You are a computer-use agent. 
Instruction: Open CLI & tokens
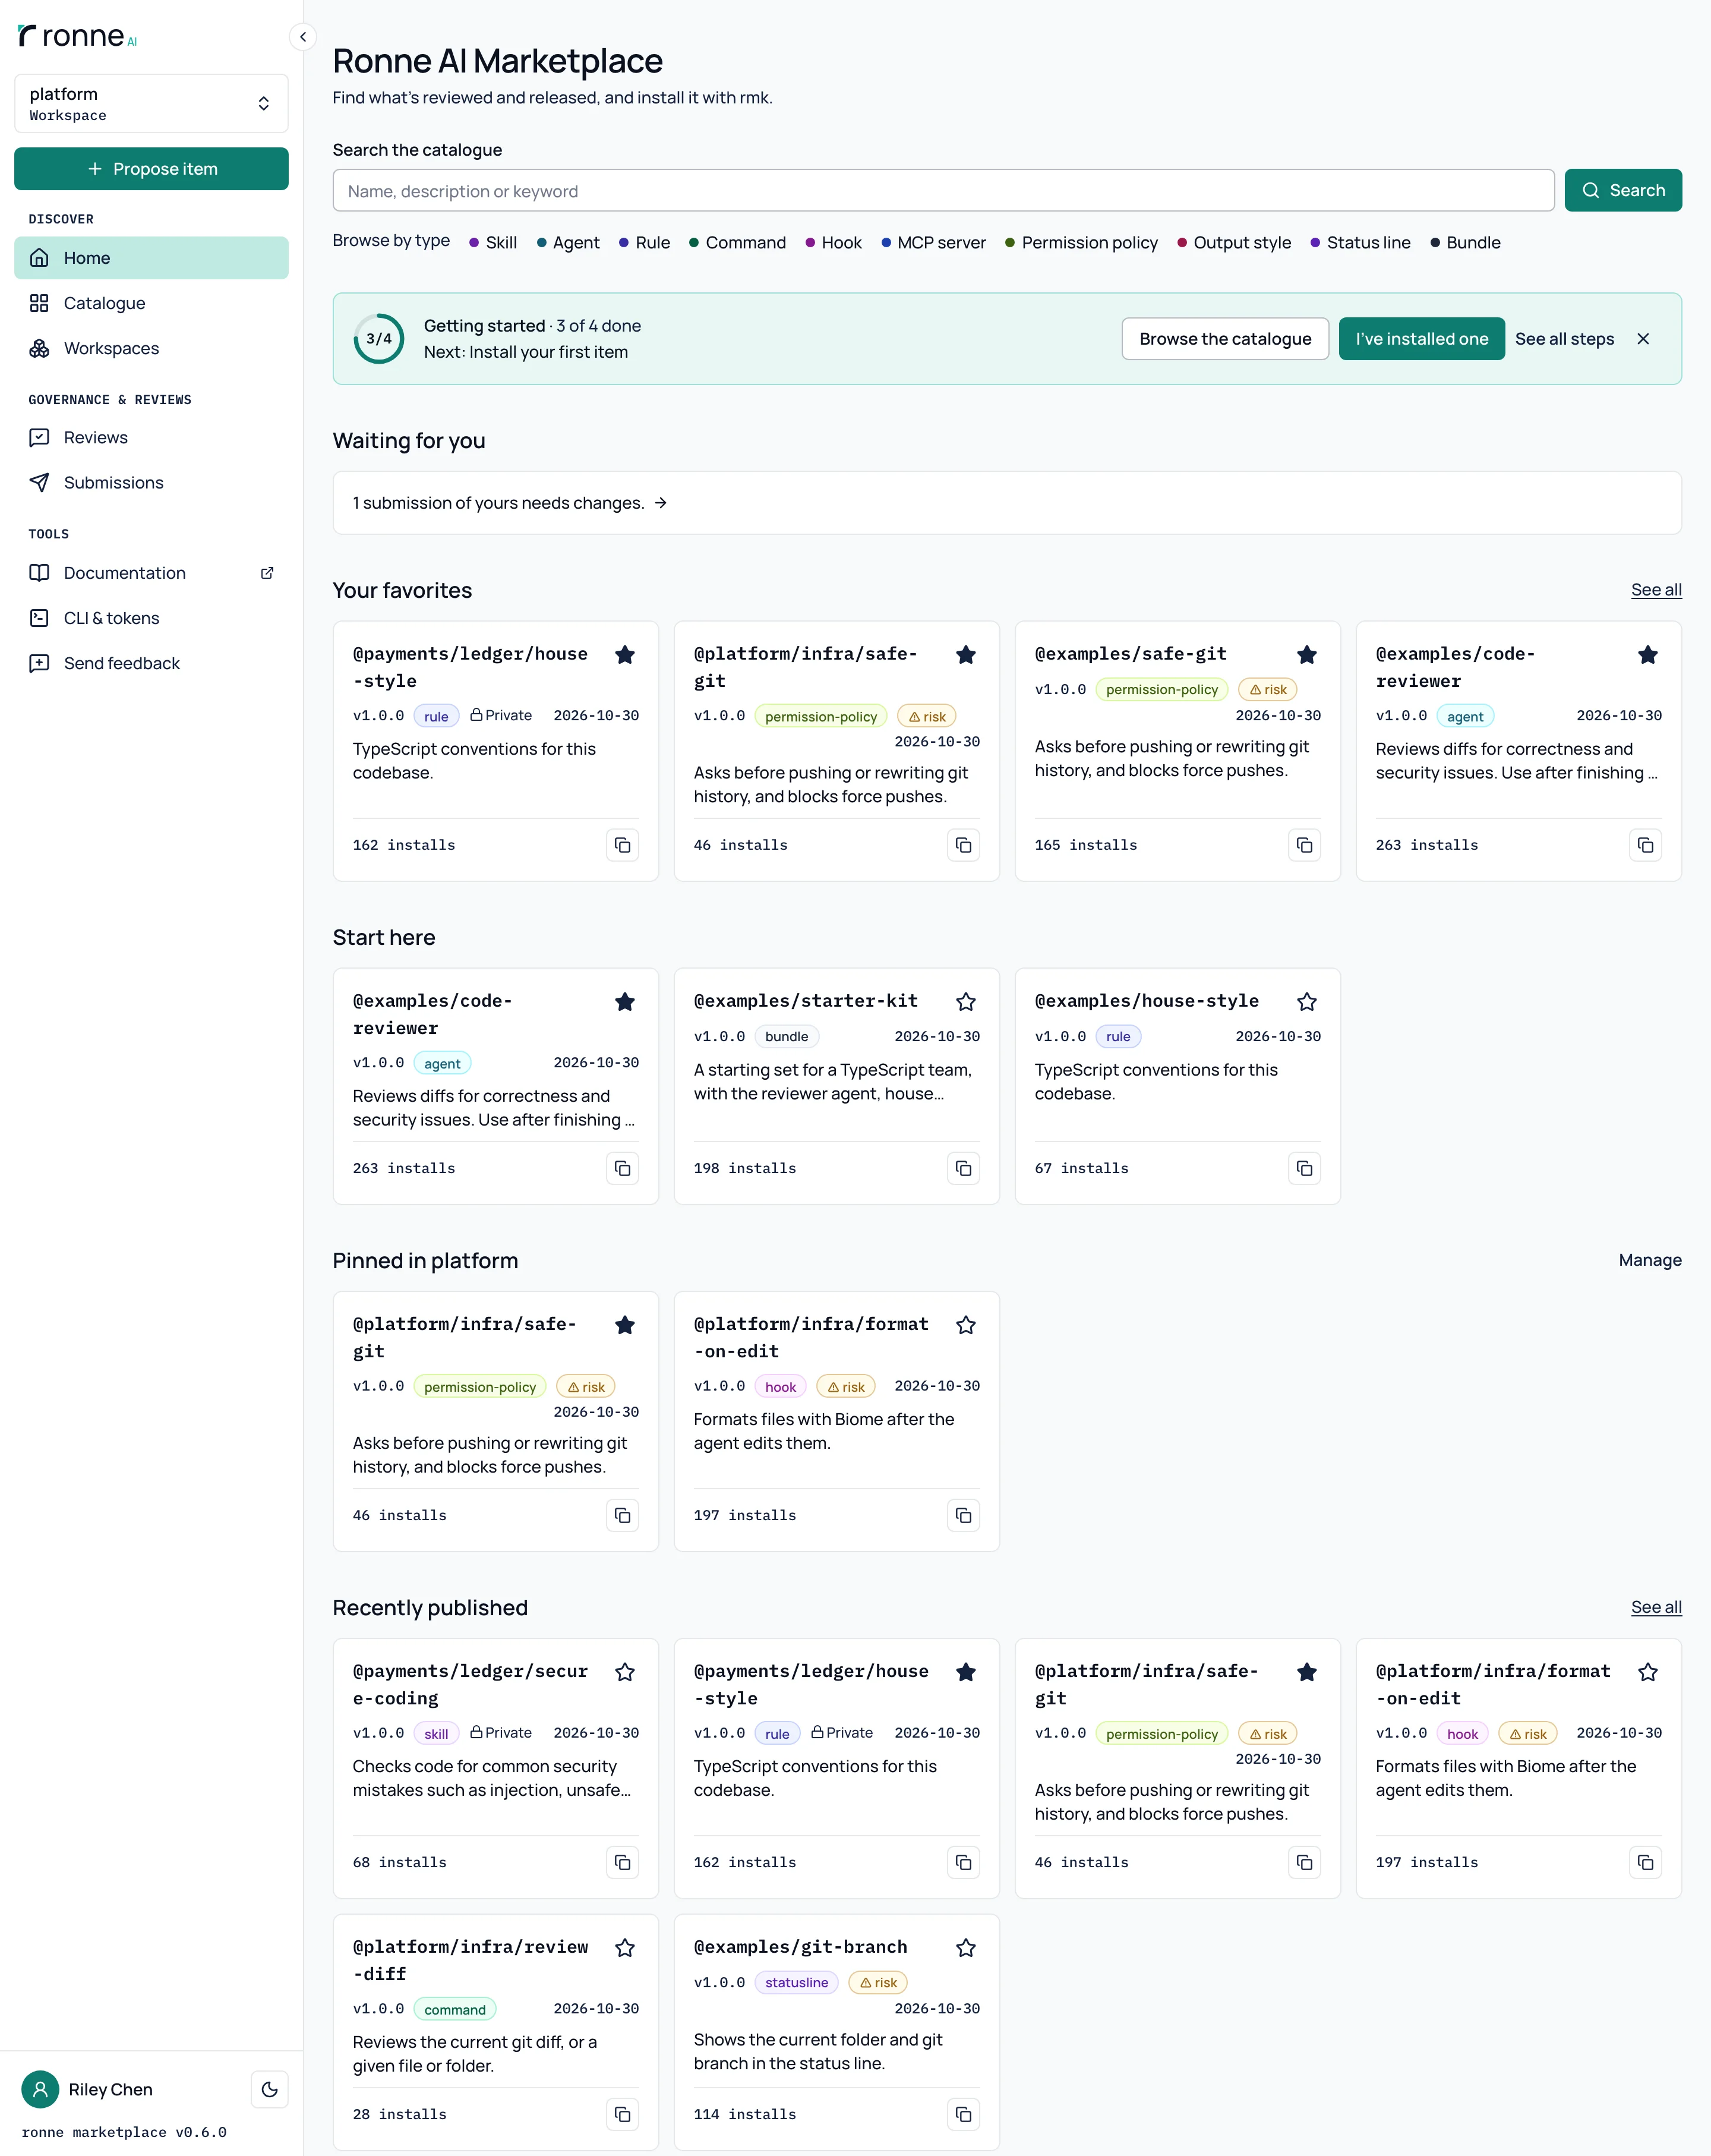[x=151, y=618]
